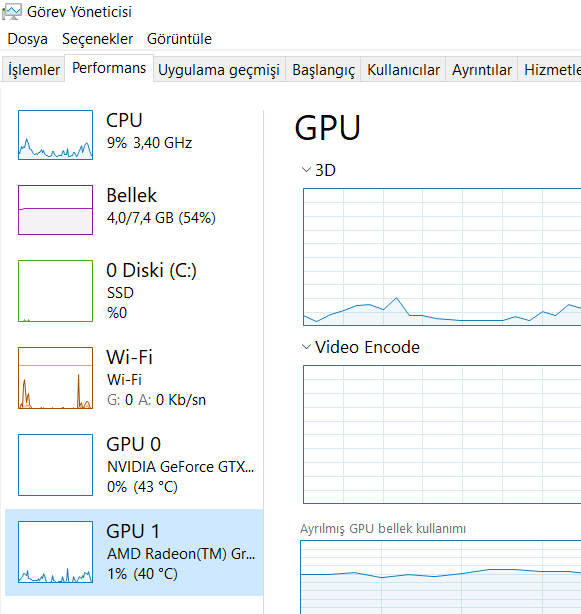The image size is (581, 614).
Task: Open the 3D engine dropdown chevron
Action: tap(306, 170)
